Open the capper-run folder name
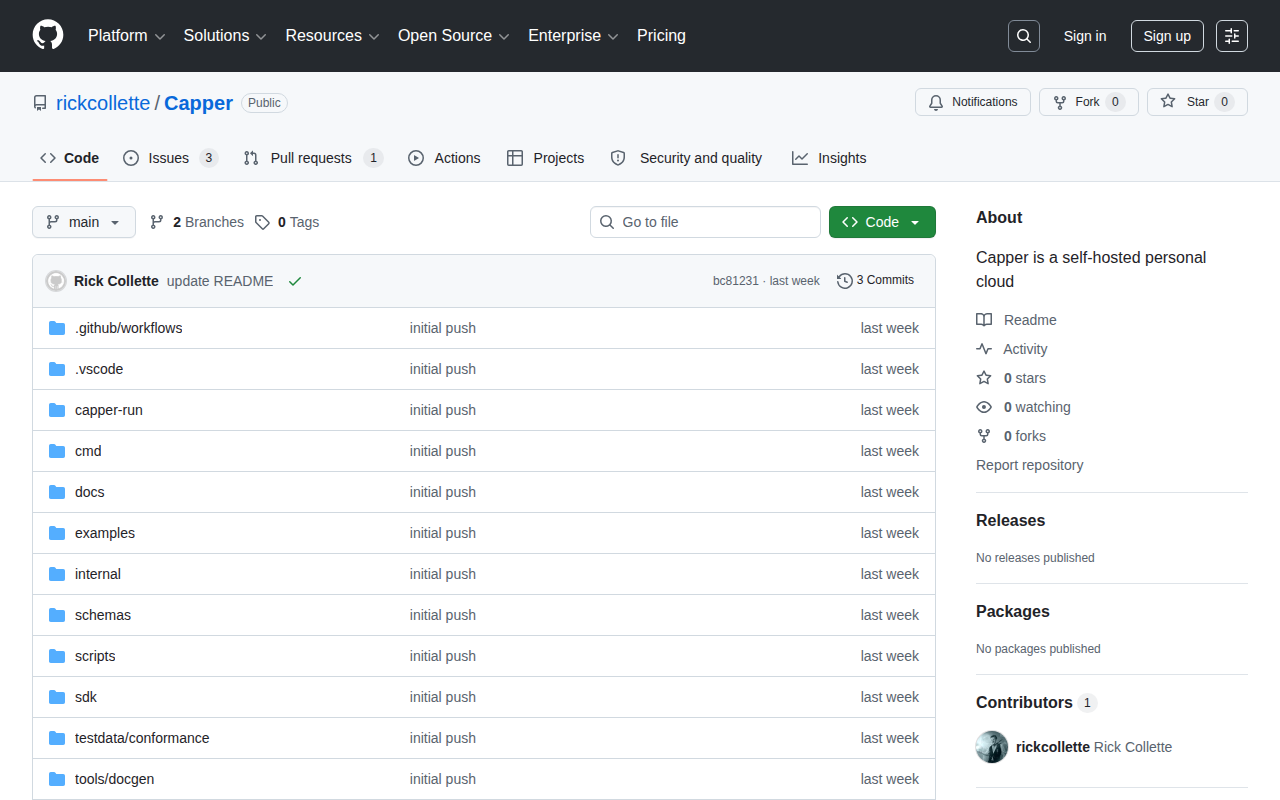 (x=109, y=410)
